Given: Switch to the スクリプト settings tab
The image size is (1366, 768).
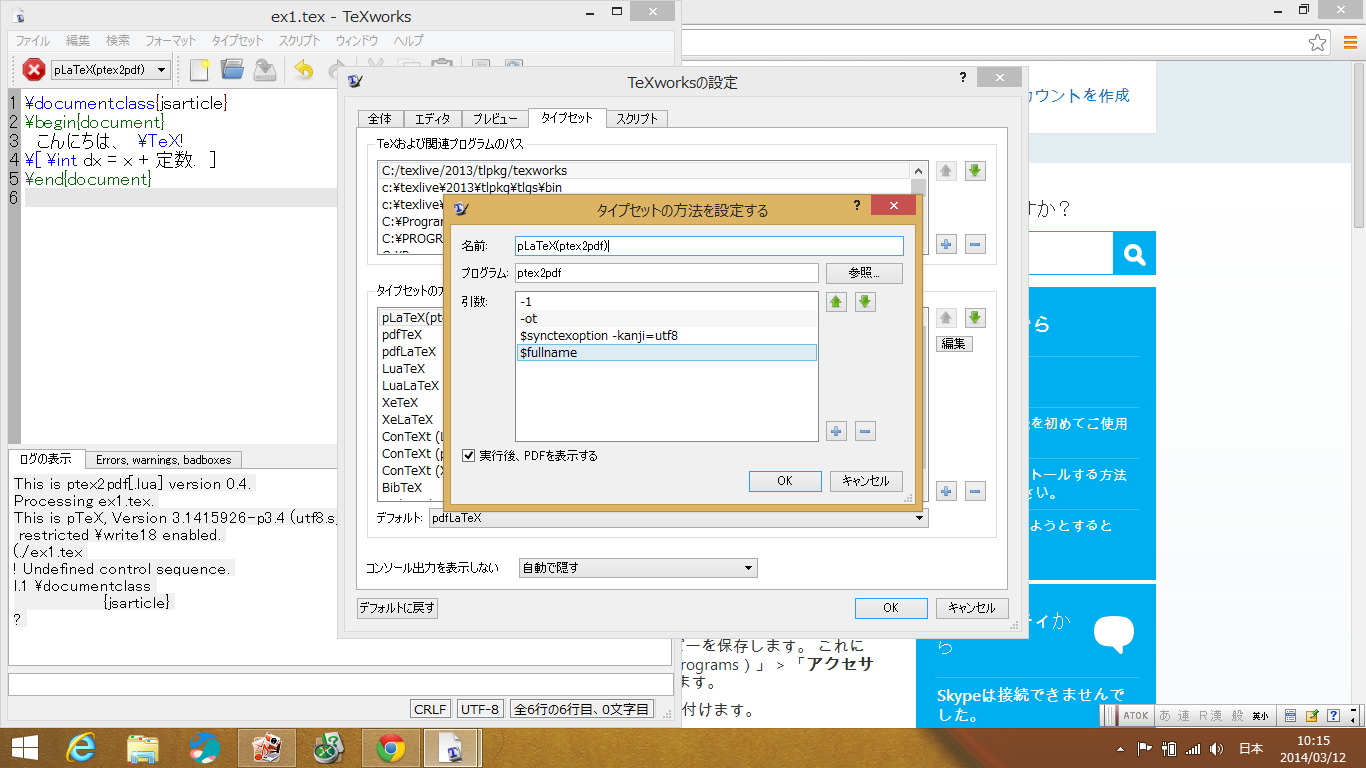Looking at the screenshot, I should coord(637,118).
